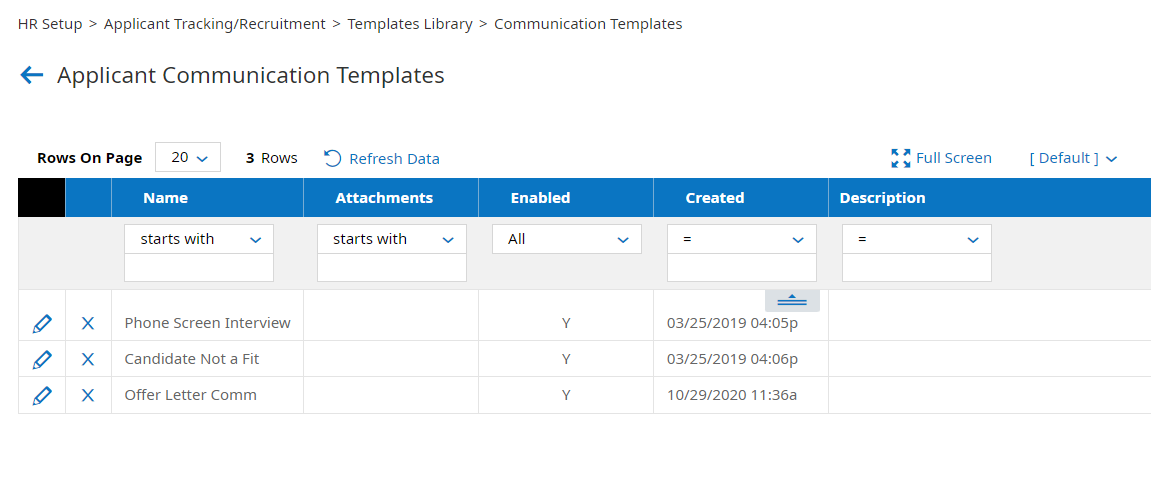Open the Rows On Page dropdown
The width and height of the screenshot is (1151, 502).
point(188,158)
